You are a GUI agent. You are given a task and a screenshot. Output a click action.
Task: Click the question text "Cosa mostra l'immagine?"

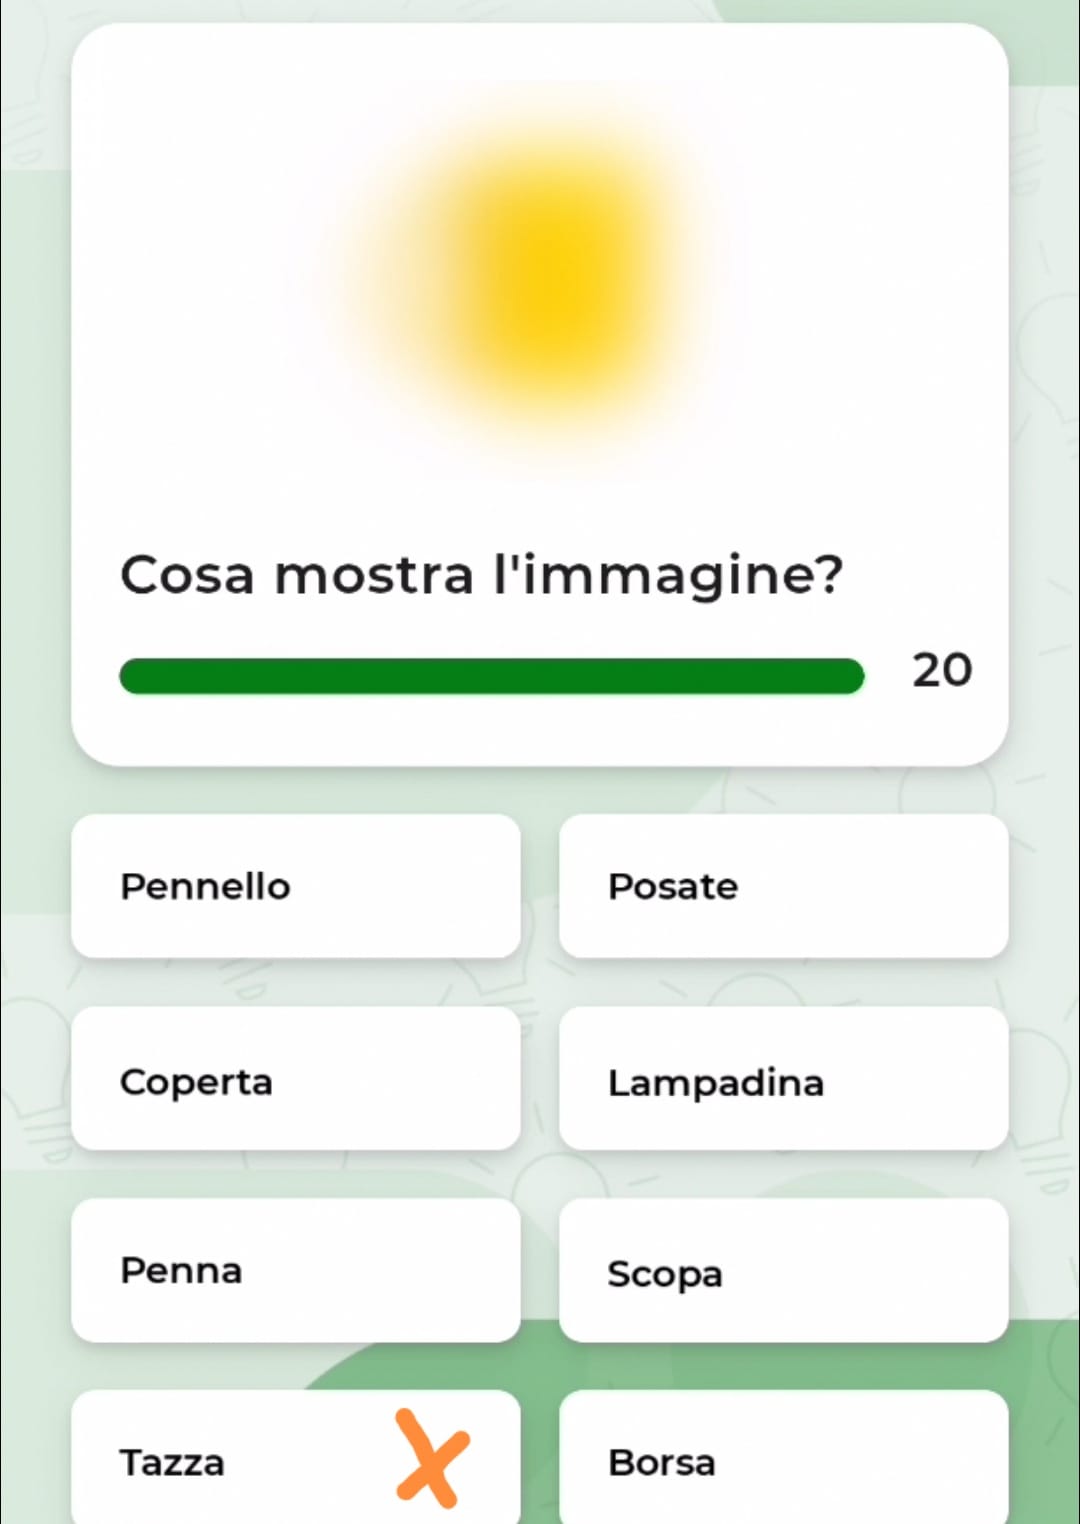click(x=481, y=575)
